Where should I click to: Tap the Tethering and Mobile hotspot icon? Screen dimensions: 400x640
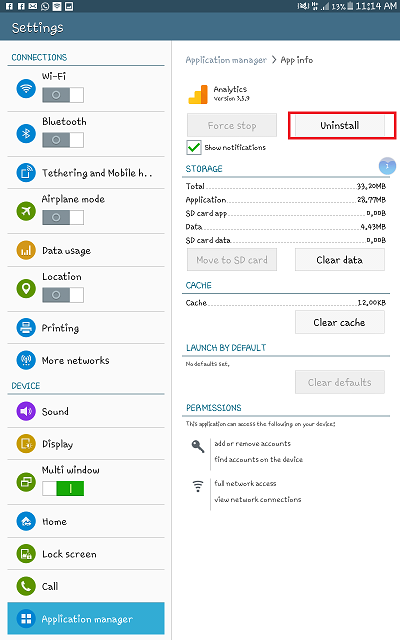26,173
